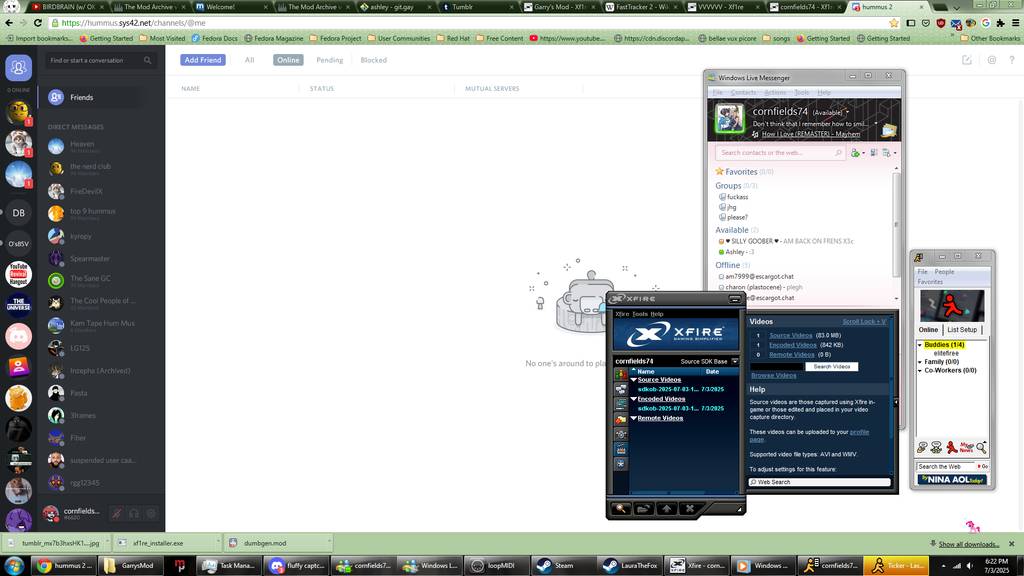Open Source SDK Base dropdown in Xfire
Screen dimensions: 1024x576
[x=735, y=361]
